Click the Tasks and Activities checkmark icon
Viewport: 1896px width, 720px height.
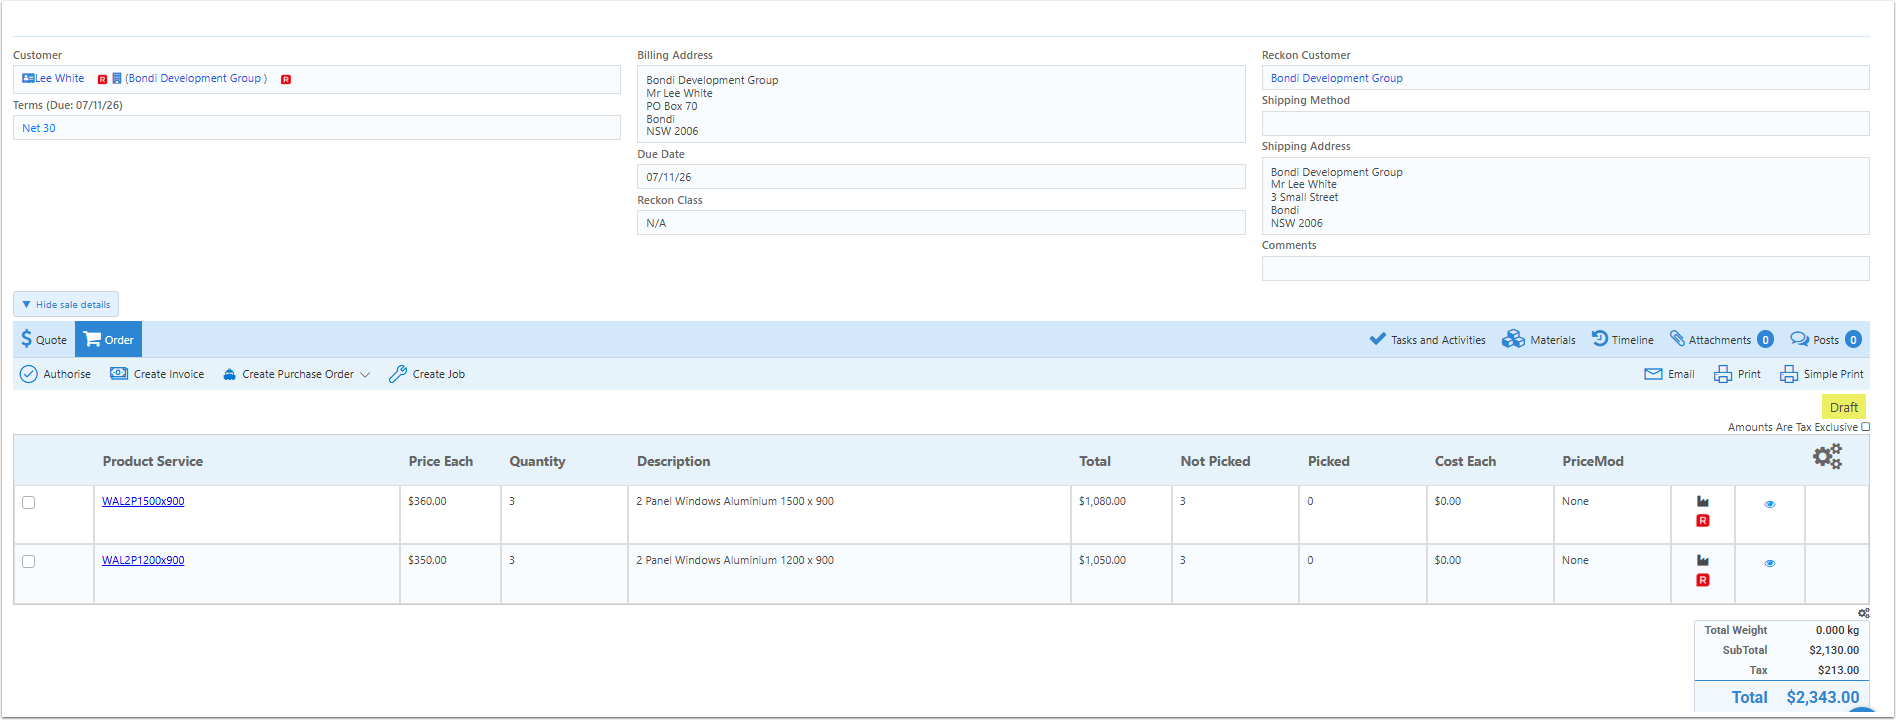1378,339
